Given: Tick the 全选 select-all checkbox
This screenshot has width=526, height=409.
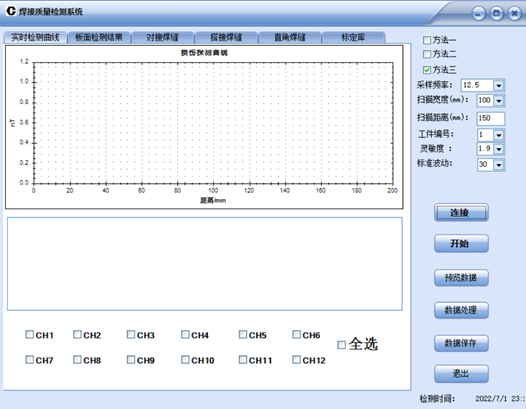Looking at the screenshot, I should (x=341, y=345).
